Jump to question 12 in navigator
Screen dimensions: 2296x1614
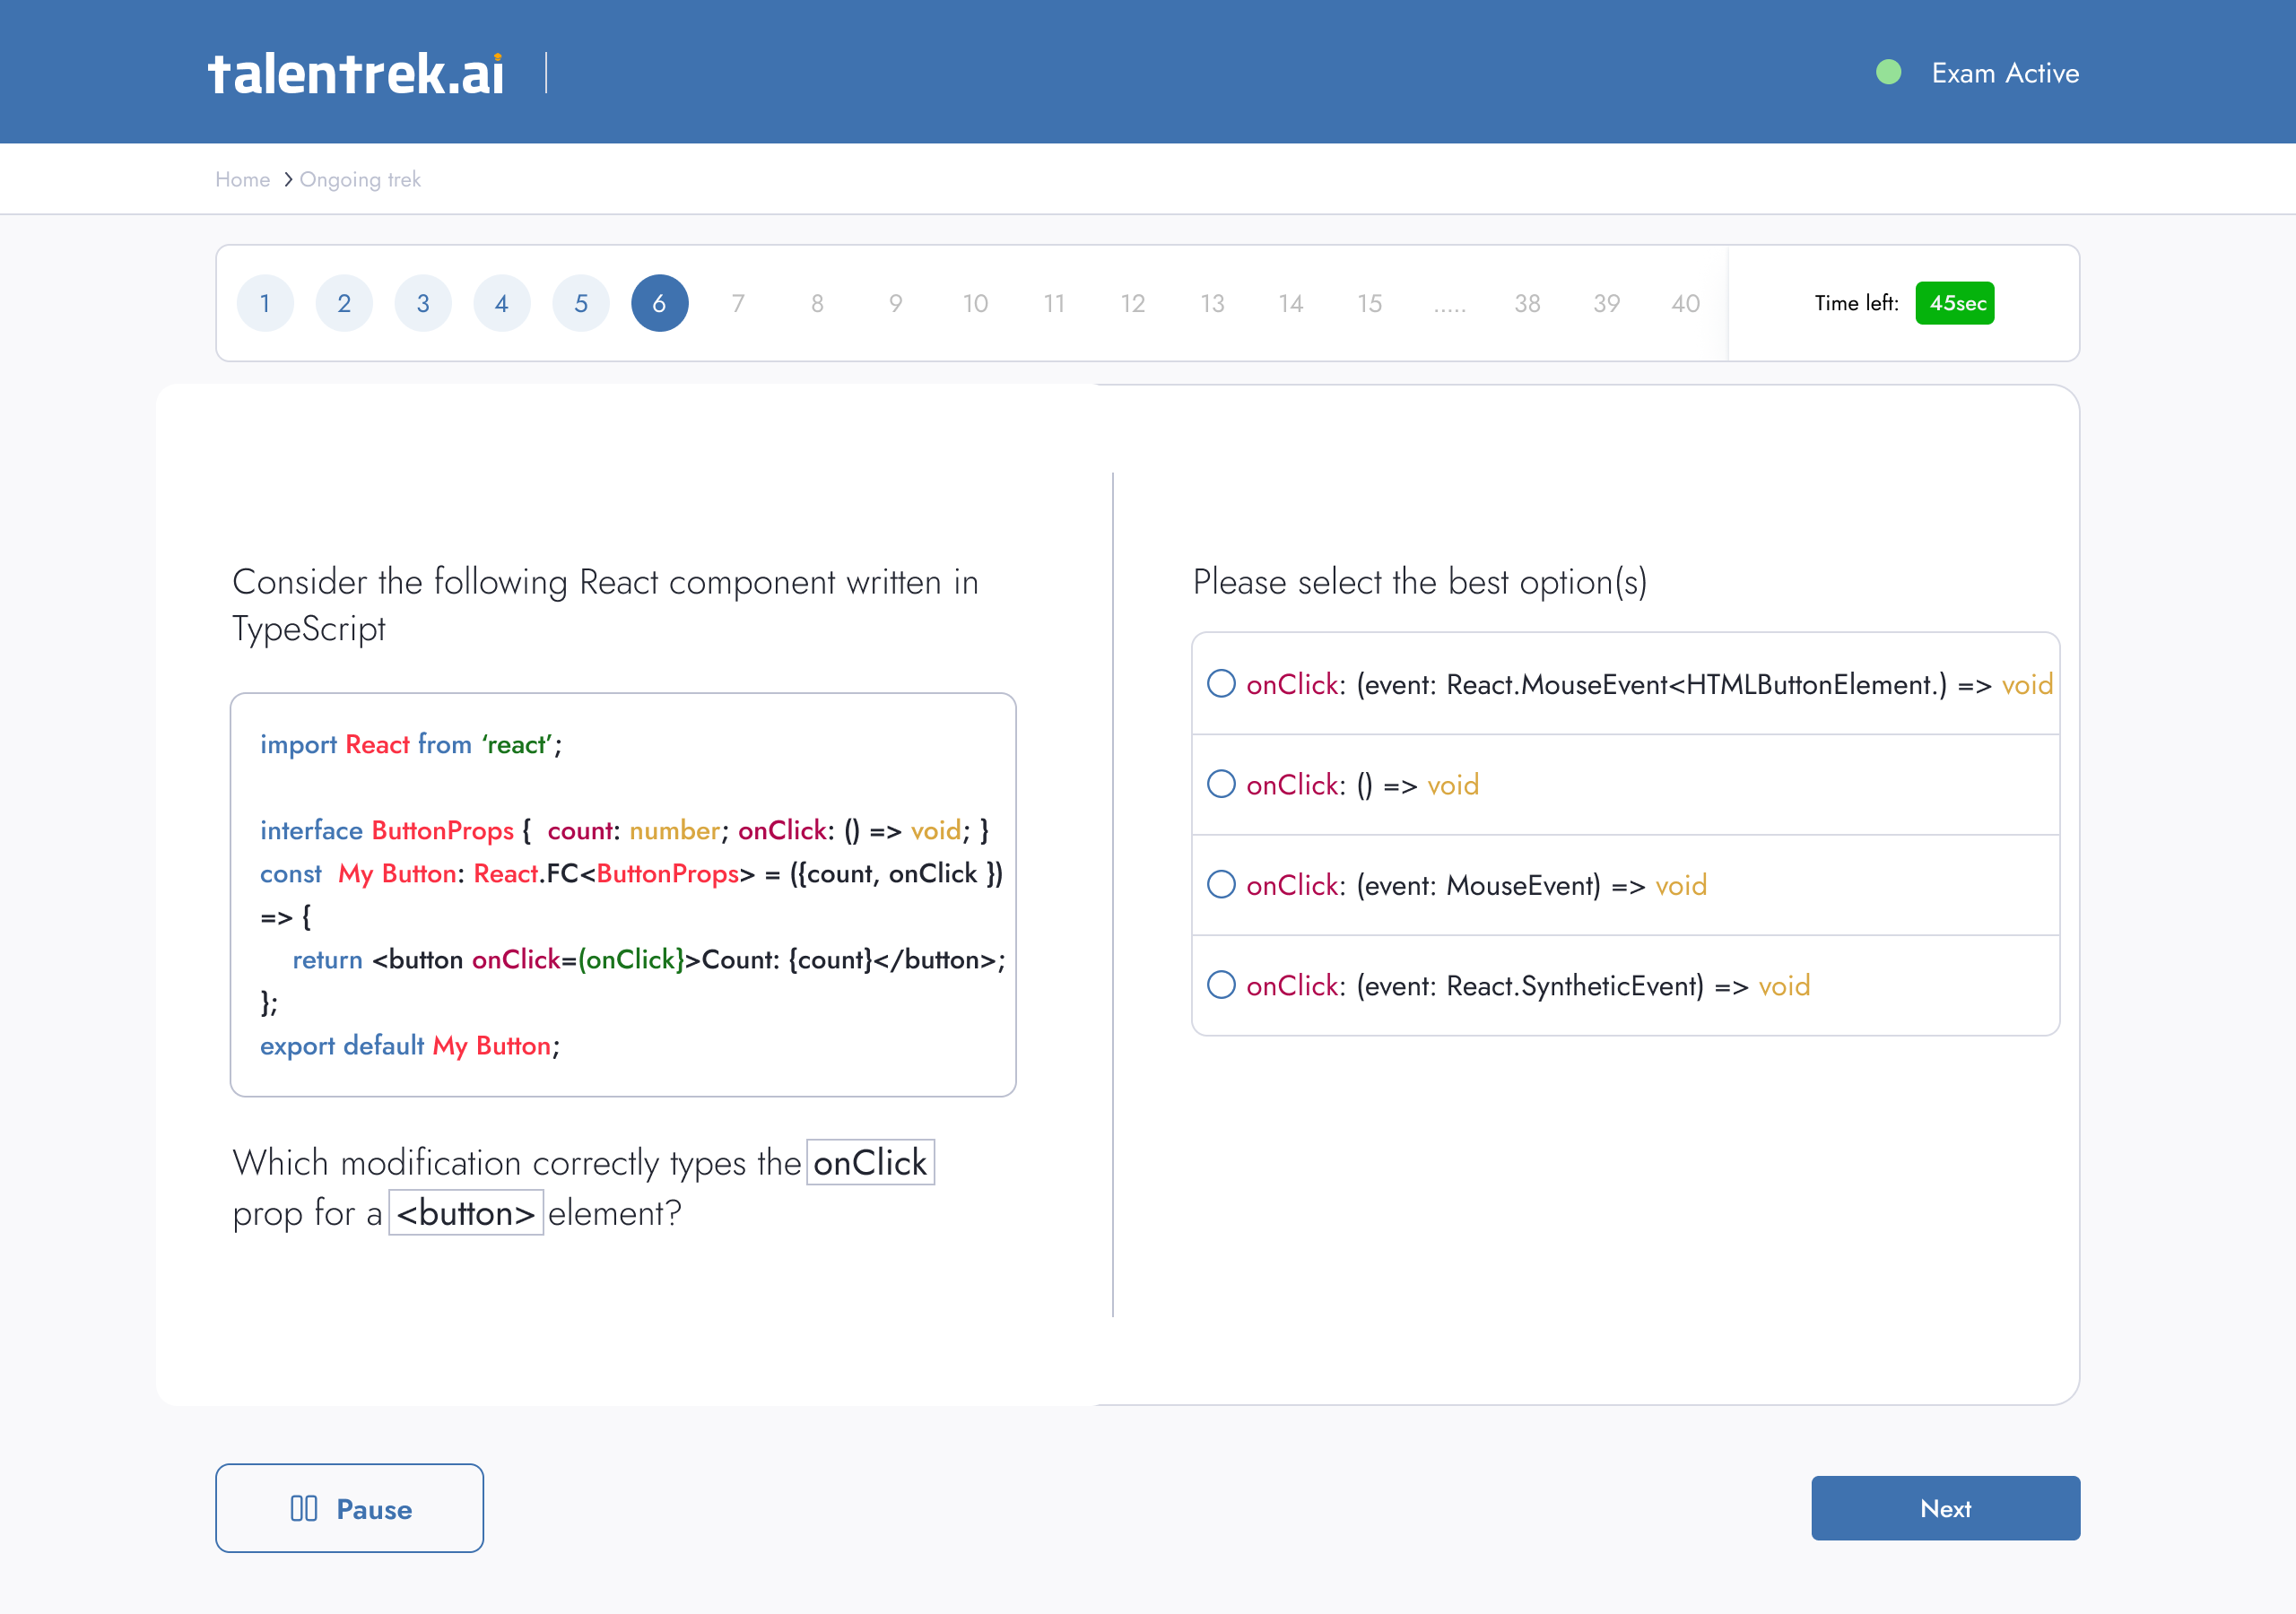pos(1132,303)
